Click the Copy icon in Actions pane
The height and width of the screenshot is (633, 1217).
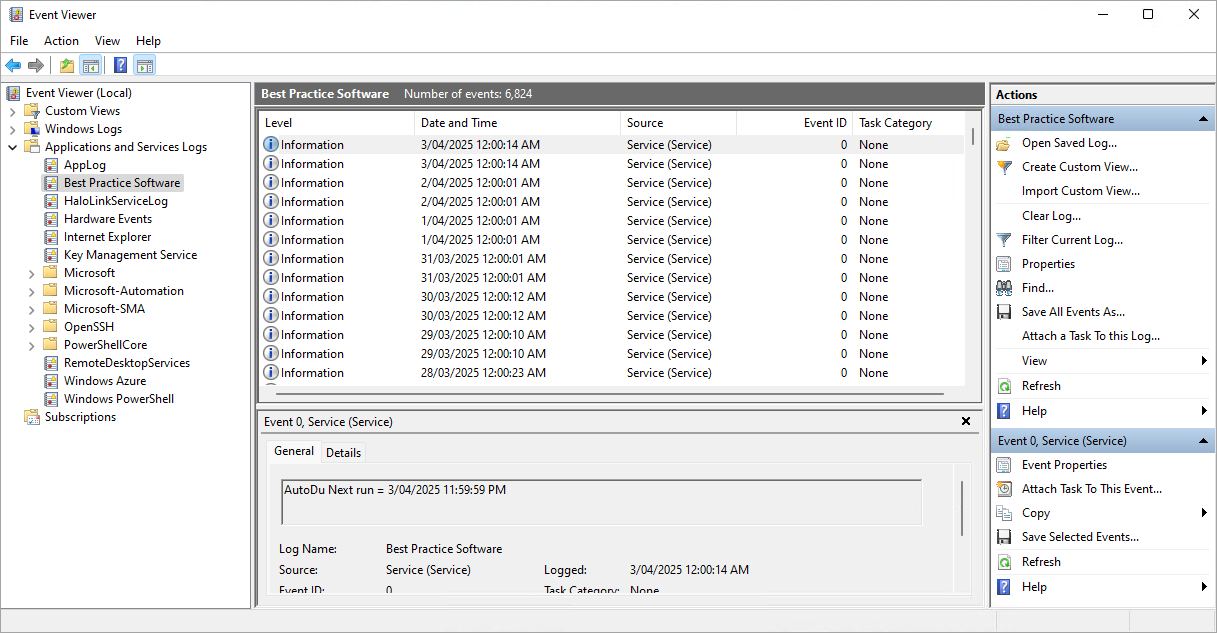tap(1004, 513)
